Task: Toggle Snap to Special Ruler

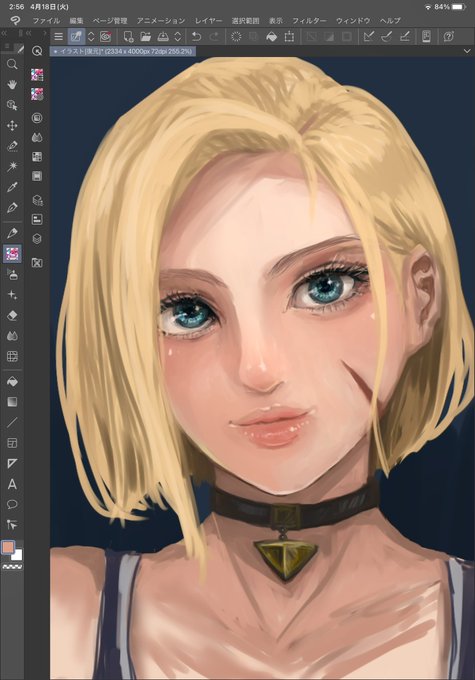Action: pyautogui.click(x=387, y=36)
